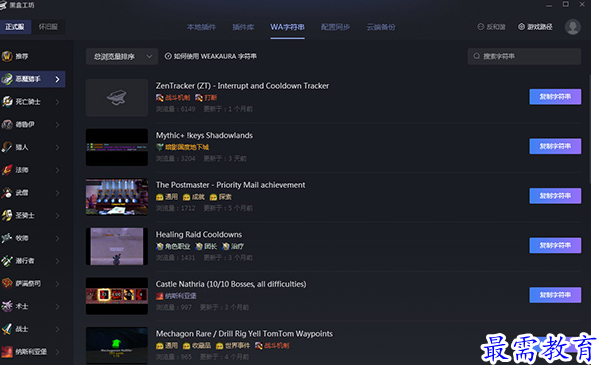Screen dimensions: 605x380
Task: Select the 武僧 class icon
Action: coord(7,193)
